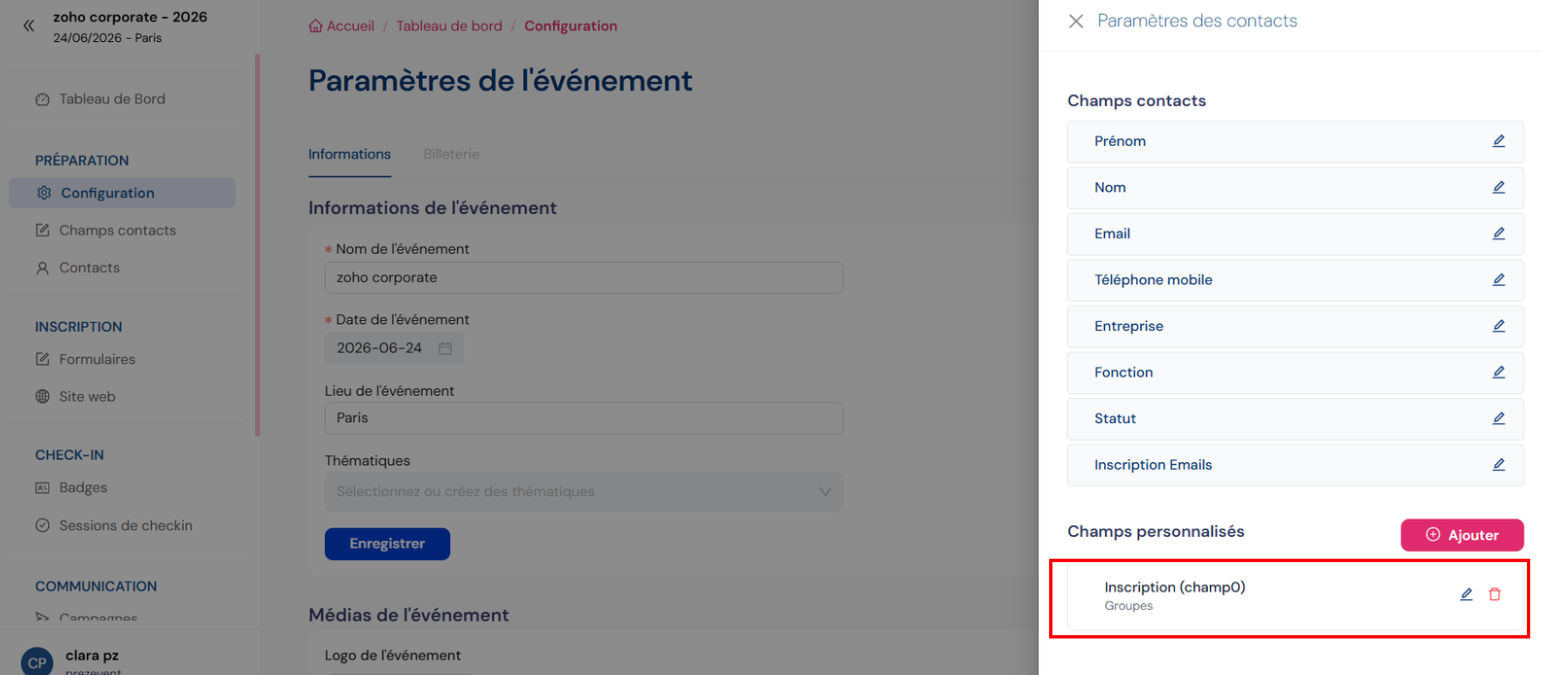Focus the Date de l'événement field
The width and height of the screenshot is (1542, 675).
point(394,348)
